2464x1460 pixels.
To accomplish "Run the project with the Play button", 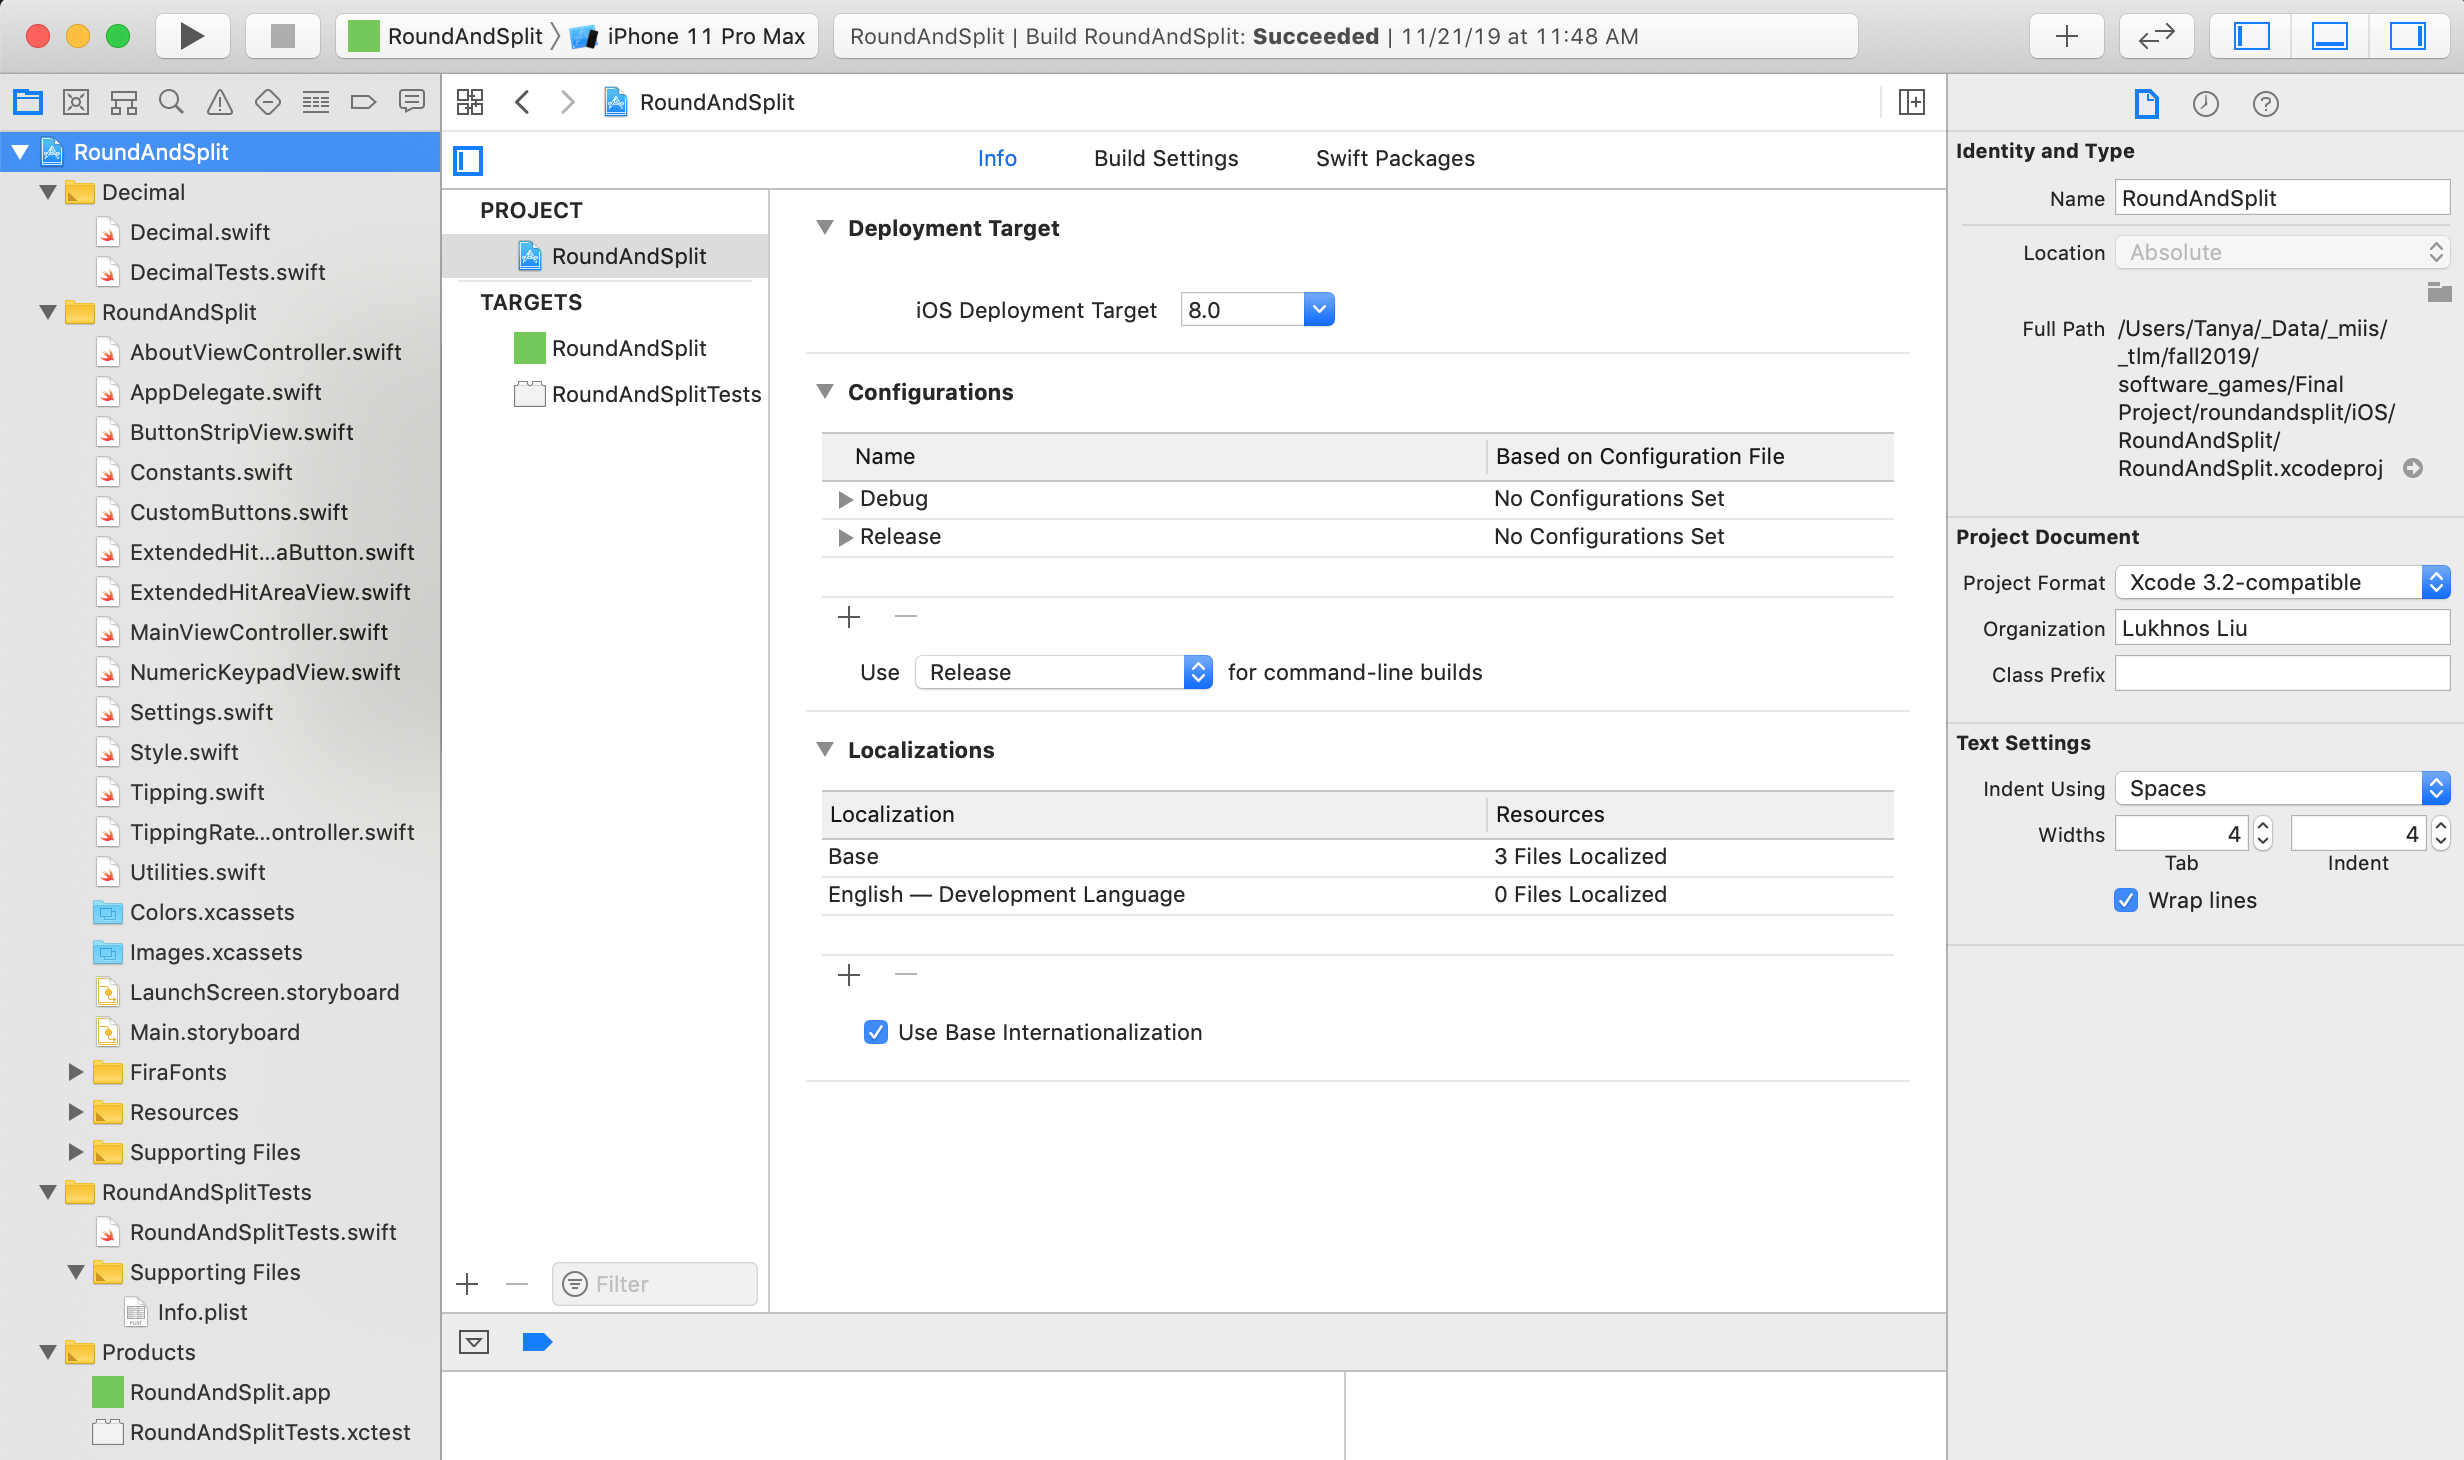I will click(192, 37).
